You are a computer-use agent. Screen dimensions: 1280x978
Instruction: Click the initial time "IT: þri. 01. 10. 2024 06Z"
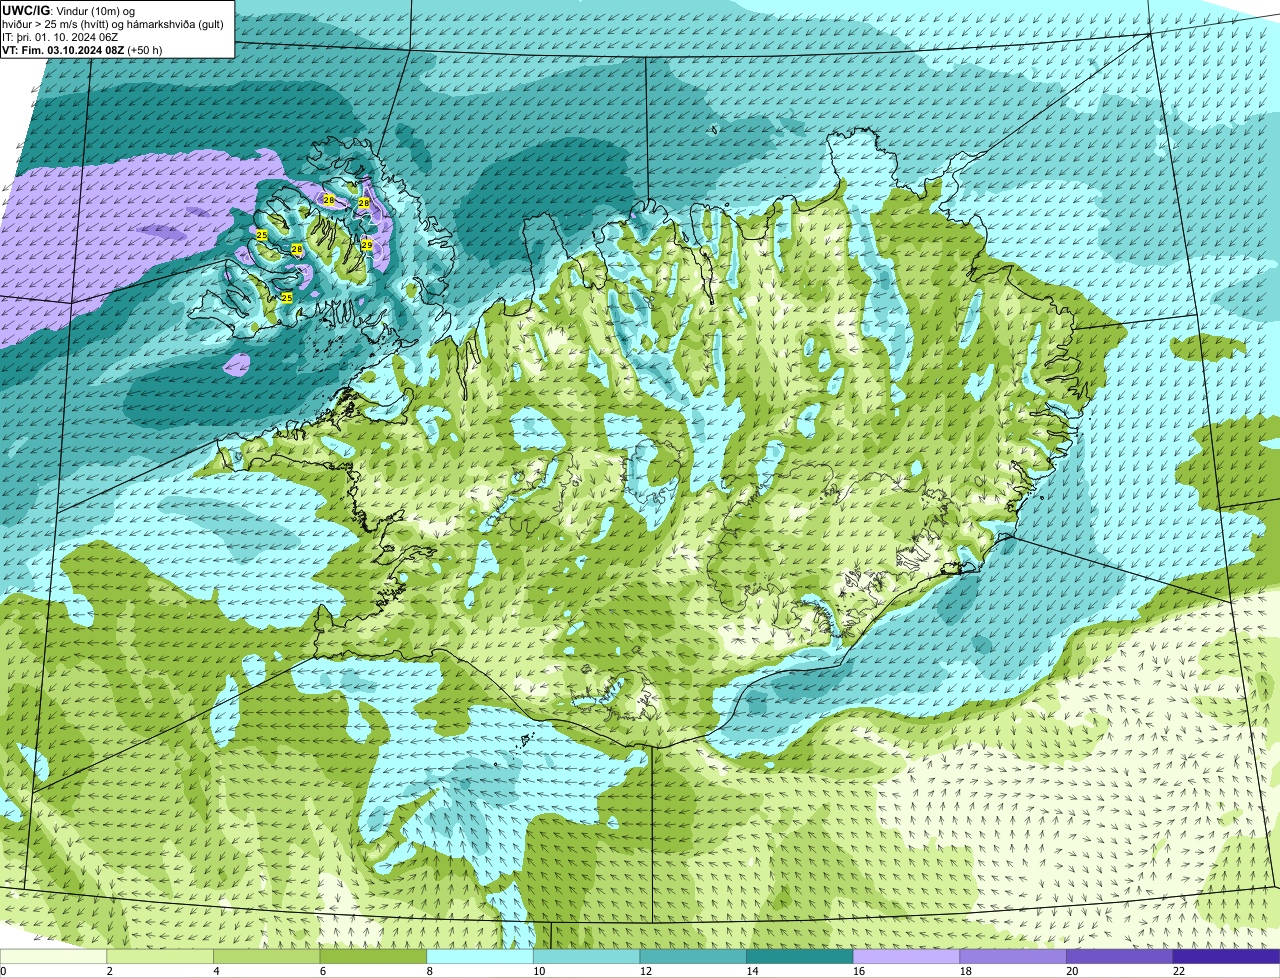(x=61, y=37)
